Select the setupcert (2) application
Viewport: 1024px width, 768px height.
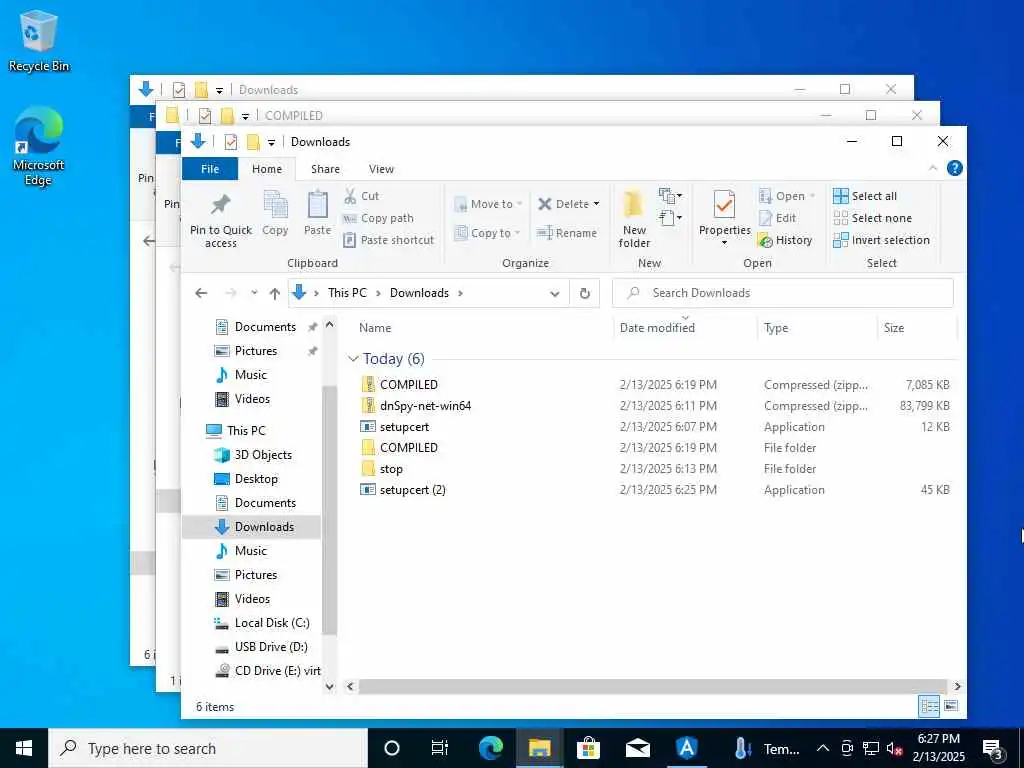413,490
